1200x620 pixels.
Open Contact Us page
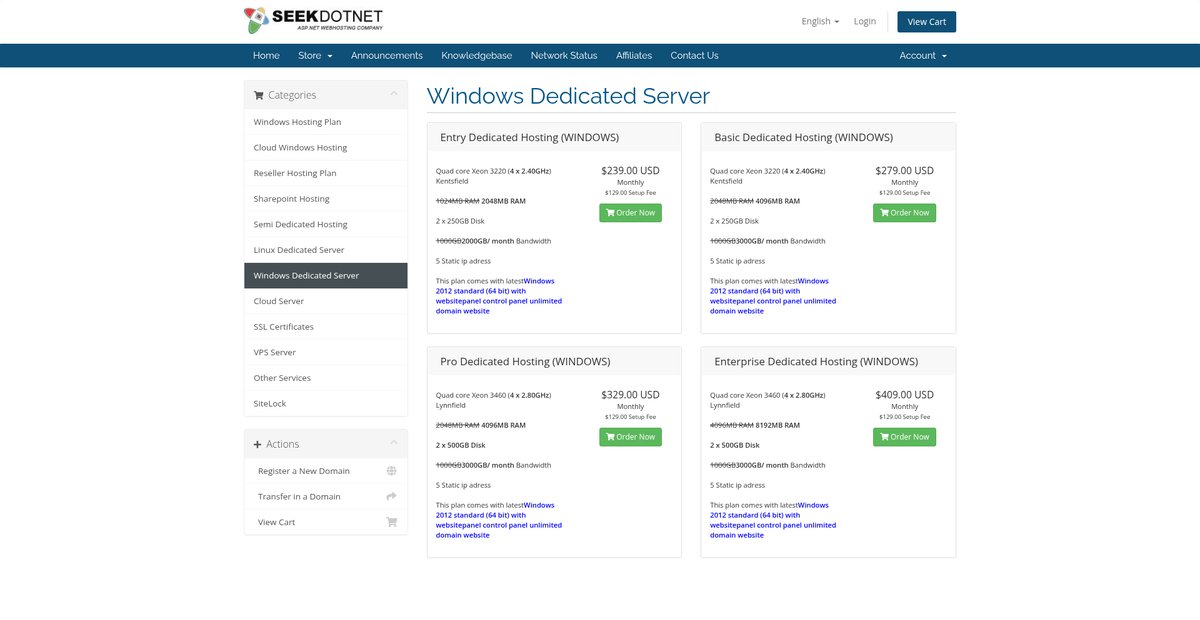tap(694, 56)
